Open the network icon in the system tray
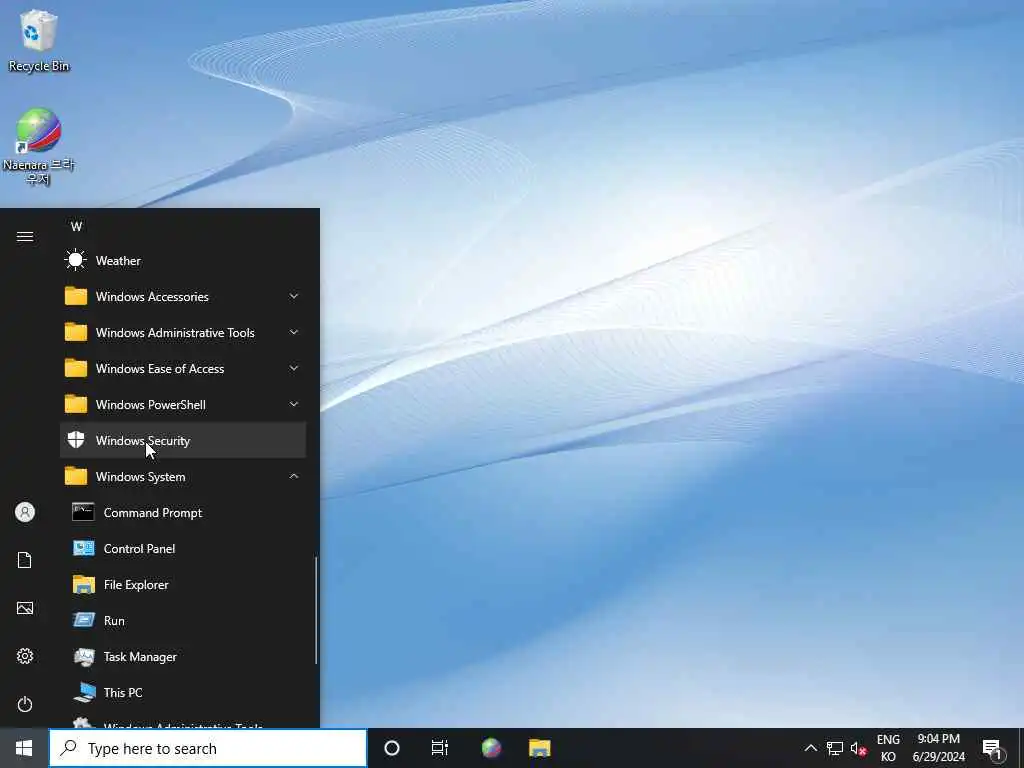 coord(835,748)
